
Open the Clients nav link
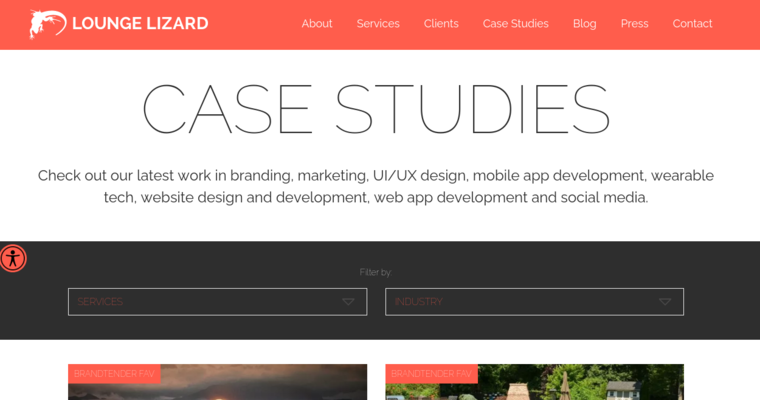441,24
